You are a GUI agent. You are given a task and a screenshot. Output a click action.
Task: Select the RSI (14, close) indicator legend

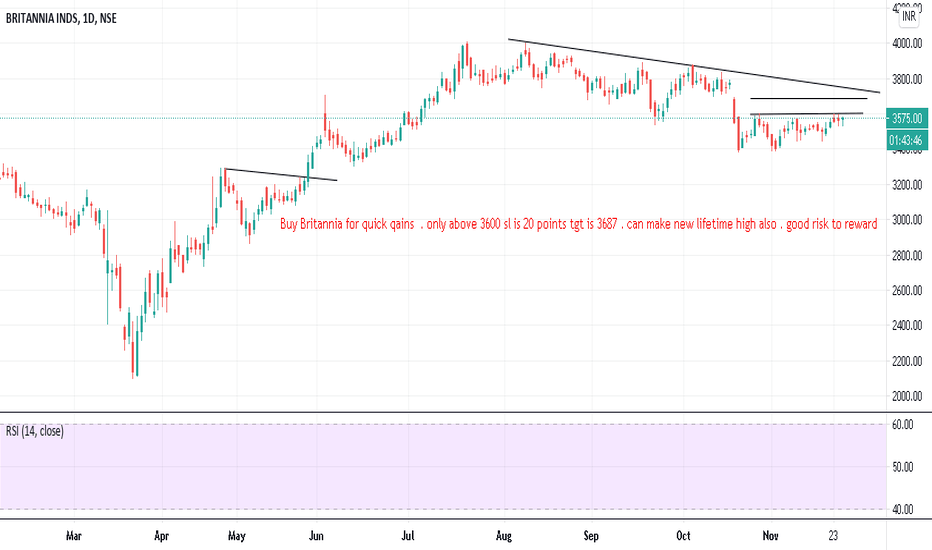pos(35,431)
